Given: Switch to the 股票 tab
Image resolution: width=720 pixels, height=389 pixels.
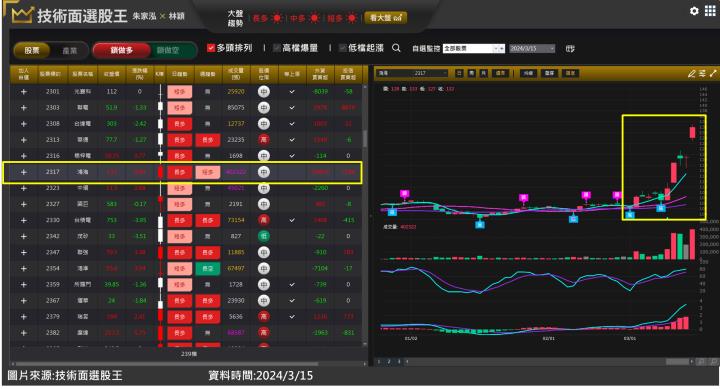Looking at the screenshot, I should [x=32, y=51].
